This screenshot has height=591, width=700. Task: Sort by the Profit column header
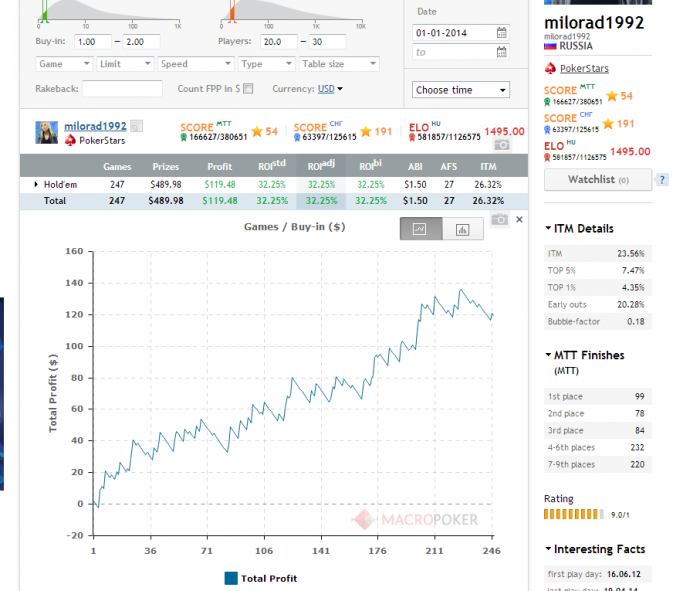coord(220,166)
